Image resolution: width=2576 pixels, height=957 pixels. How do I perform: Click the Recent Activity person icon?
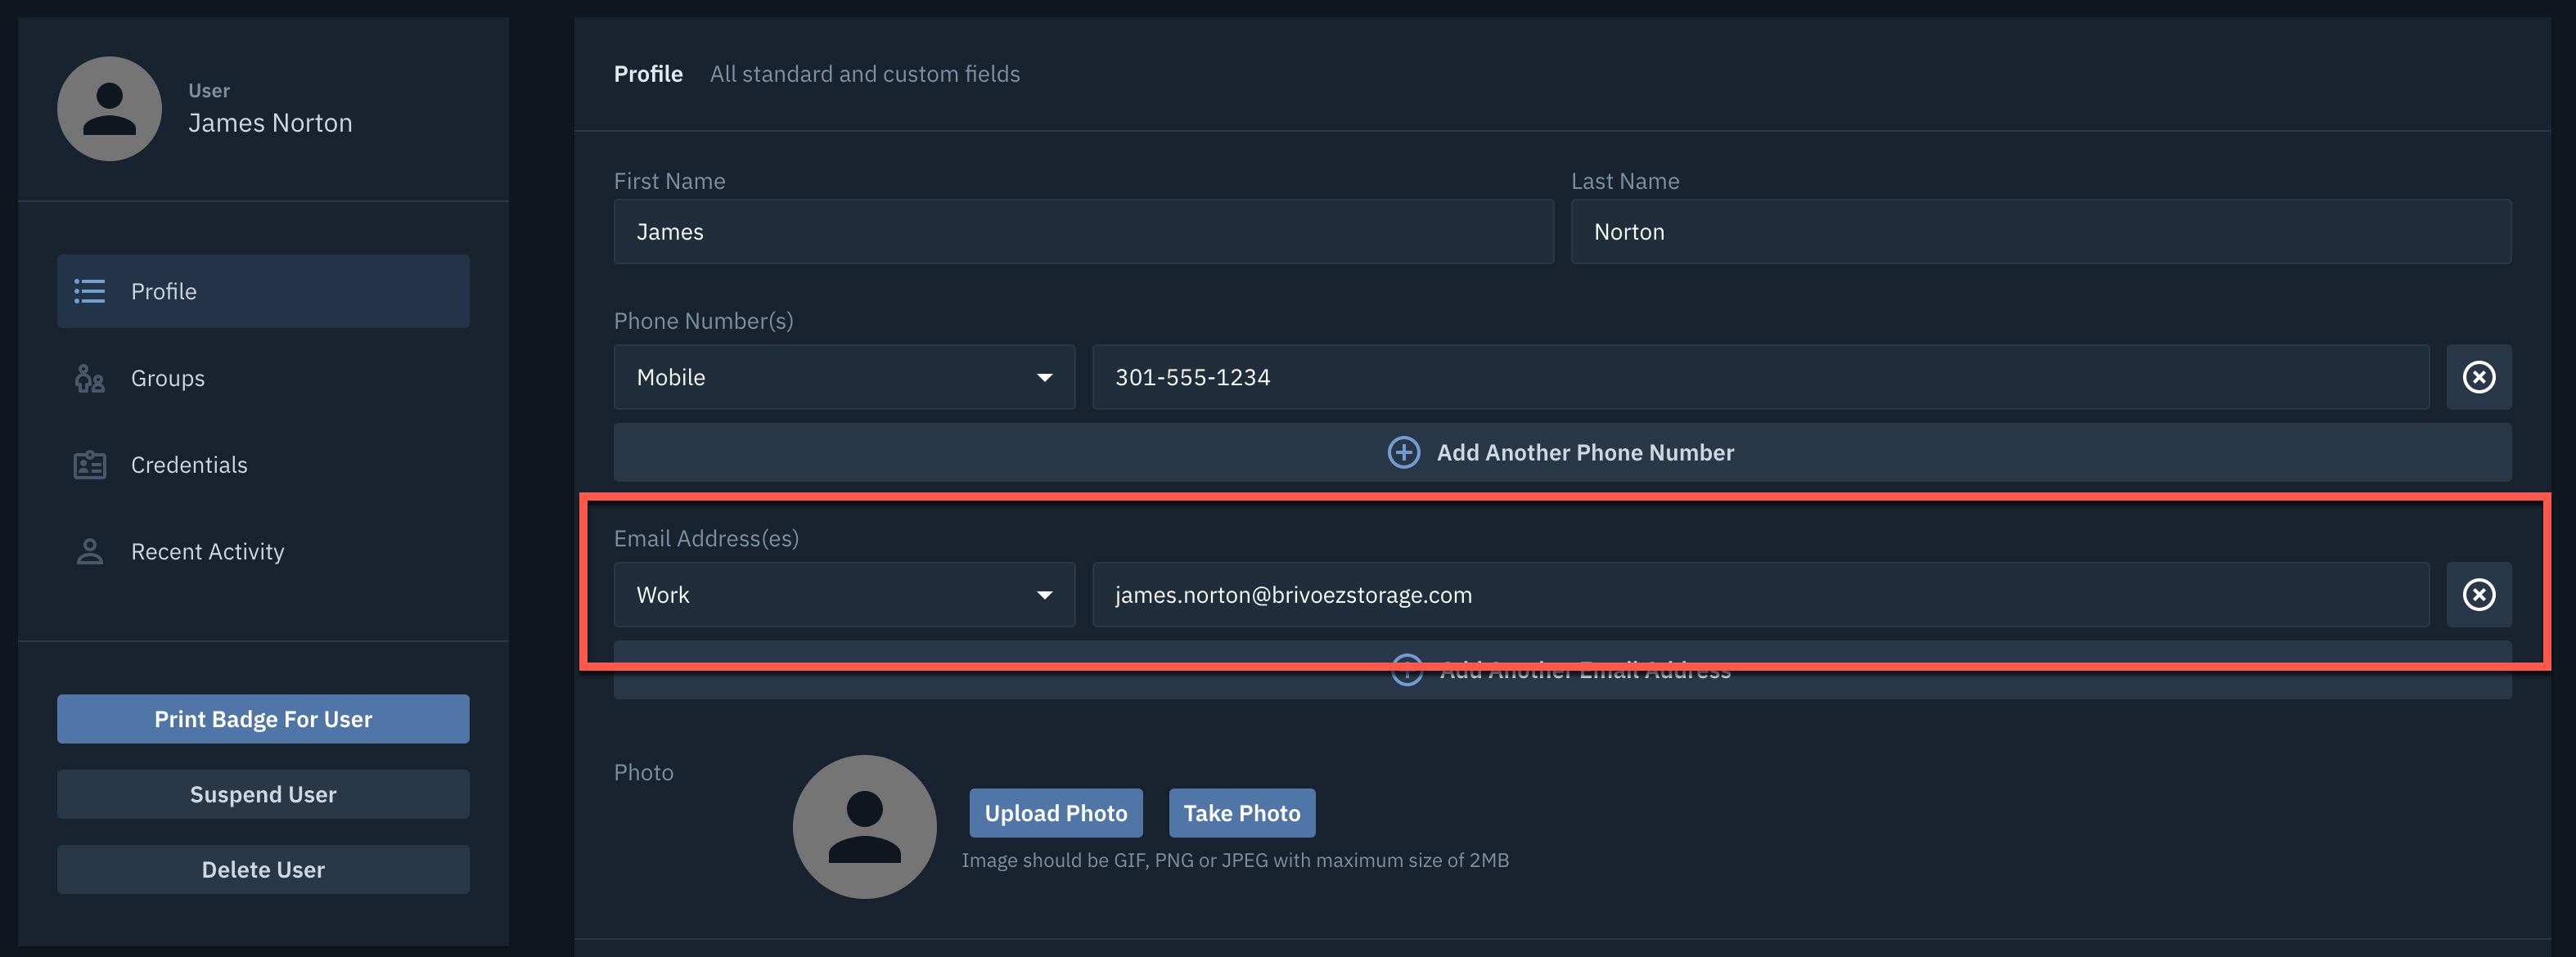click(89, 551)
